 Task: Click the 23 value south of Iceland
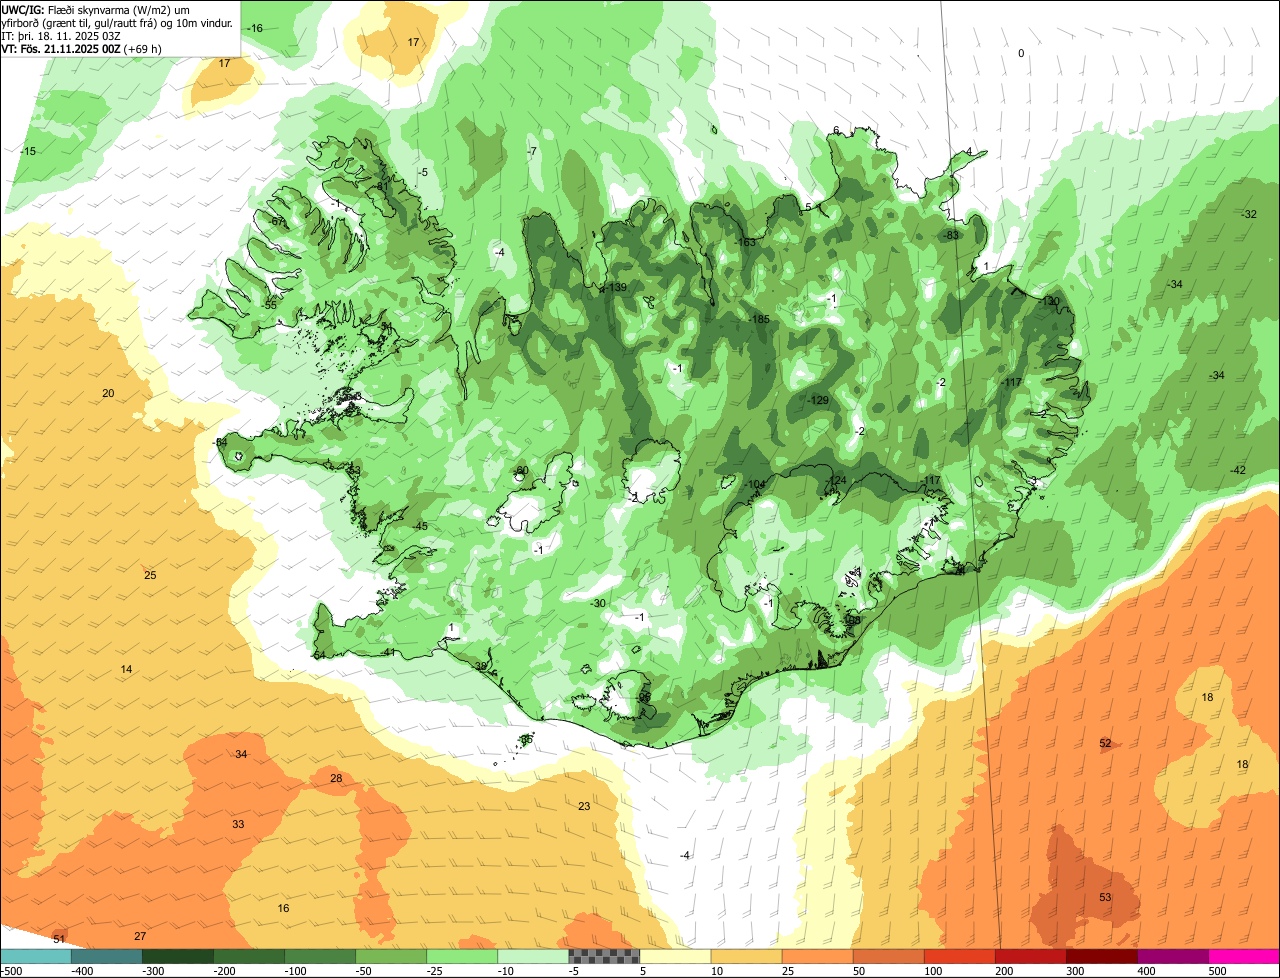tap(584, 806)
